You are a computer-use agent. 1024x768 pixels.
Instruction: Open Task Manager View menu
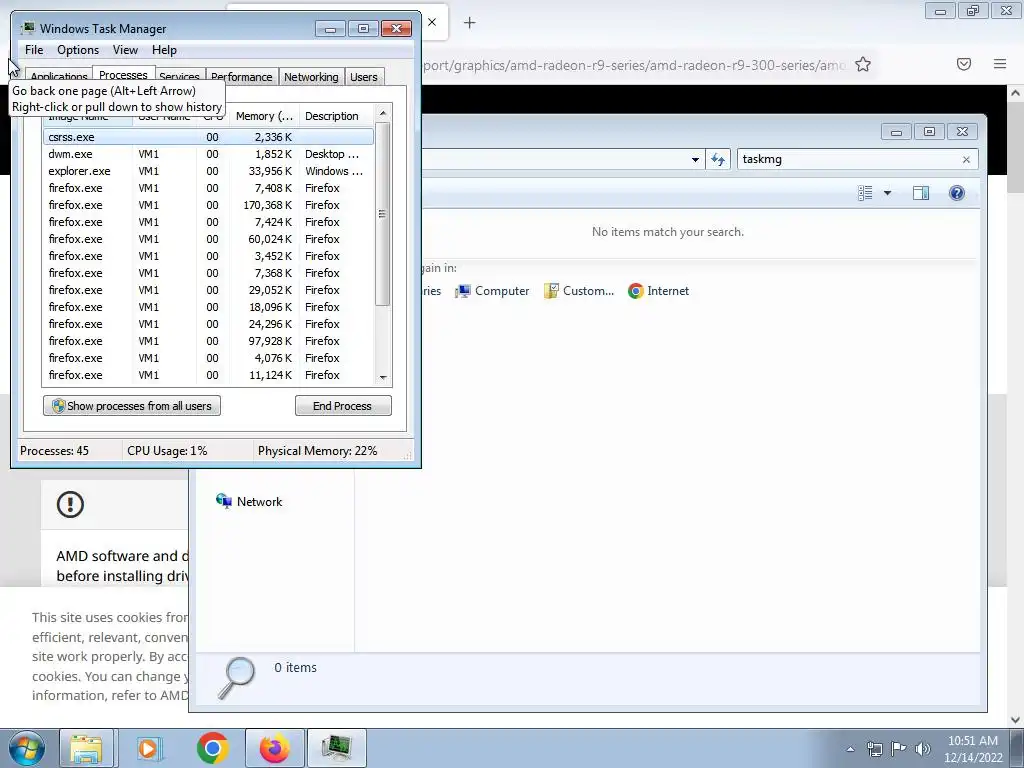pos(125,50)
